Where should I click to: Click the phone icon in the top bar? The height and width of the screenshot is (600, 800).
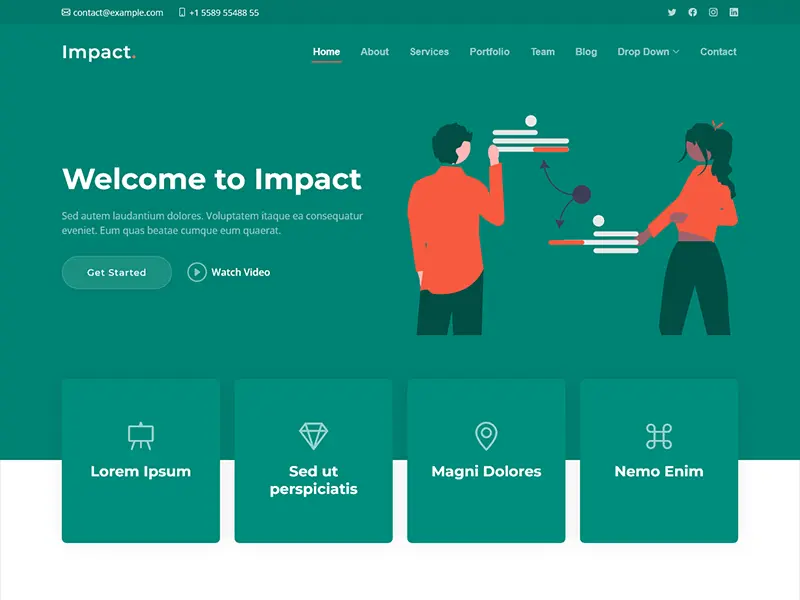(x=180, y=13)
